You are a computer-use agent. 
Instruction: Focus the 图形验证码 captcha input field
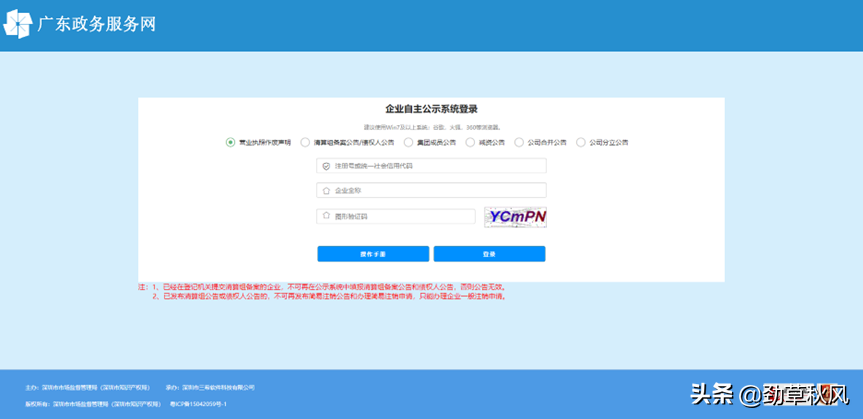[396, 216]
